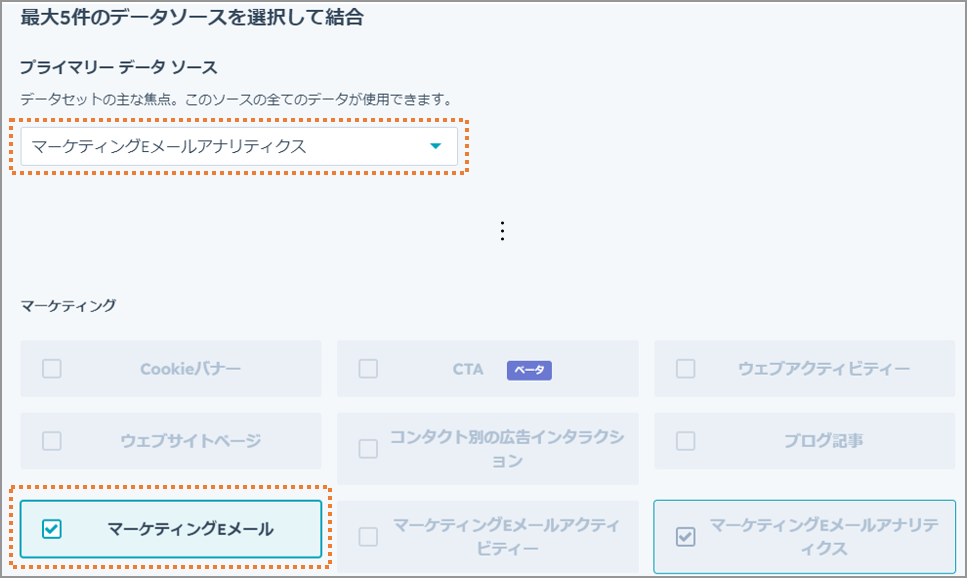
Task: Click the ベータ badge next to CTA
Action: (x=529, y=370)
